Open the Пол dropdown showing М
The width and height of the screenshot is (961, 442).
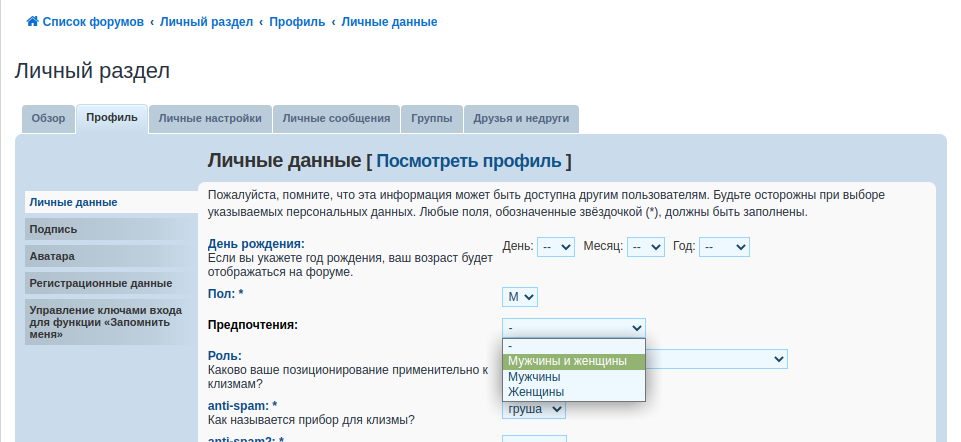point(520,297)
